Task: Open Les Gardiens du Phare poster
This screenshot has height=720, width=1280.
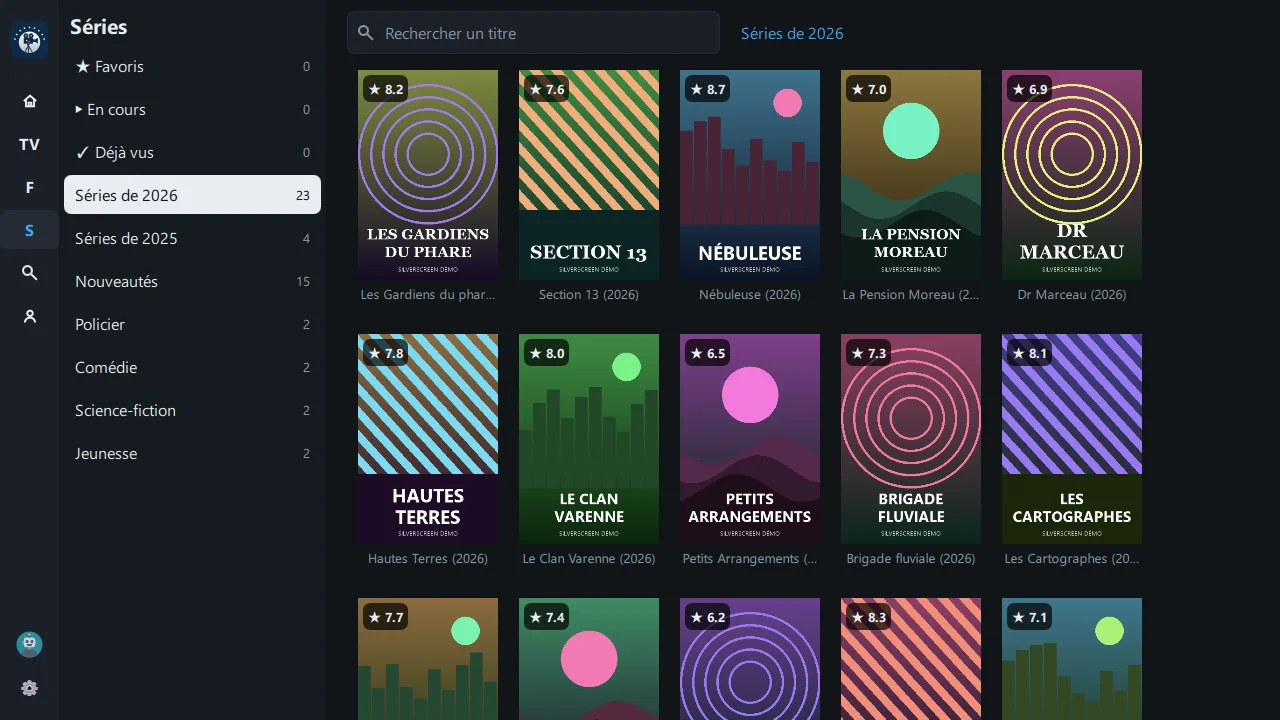Action: point(428,175)
